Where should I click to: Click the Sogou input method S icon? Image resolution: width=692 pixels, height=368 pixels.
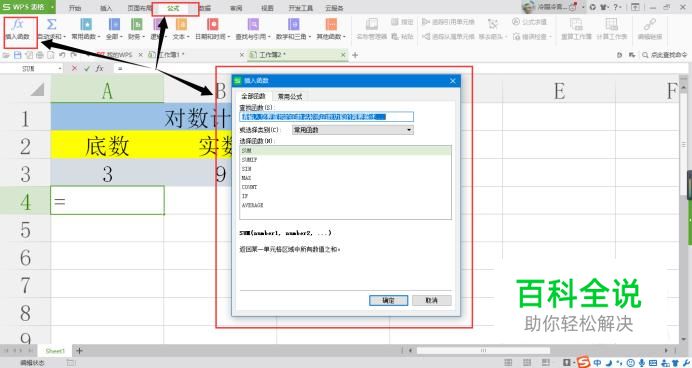(x=584, y=362)
